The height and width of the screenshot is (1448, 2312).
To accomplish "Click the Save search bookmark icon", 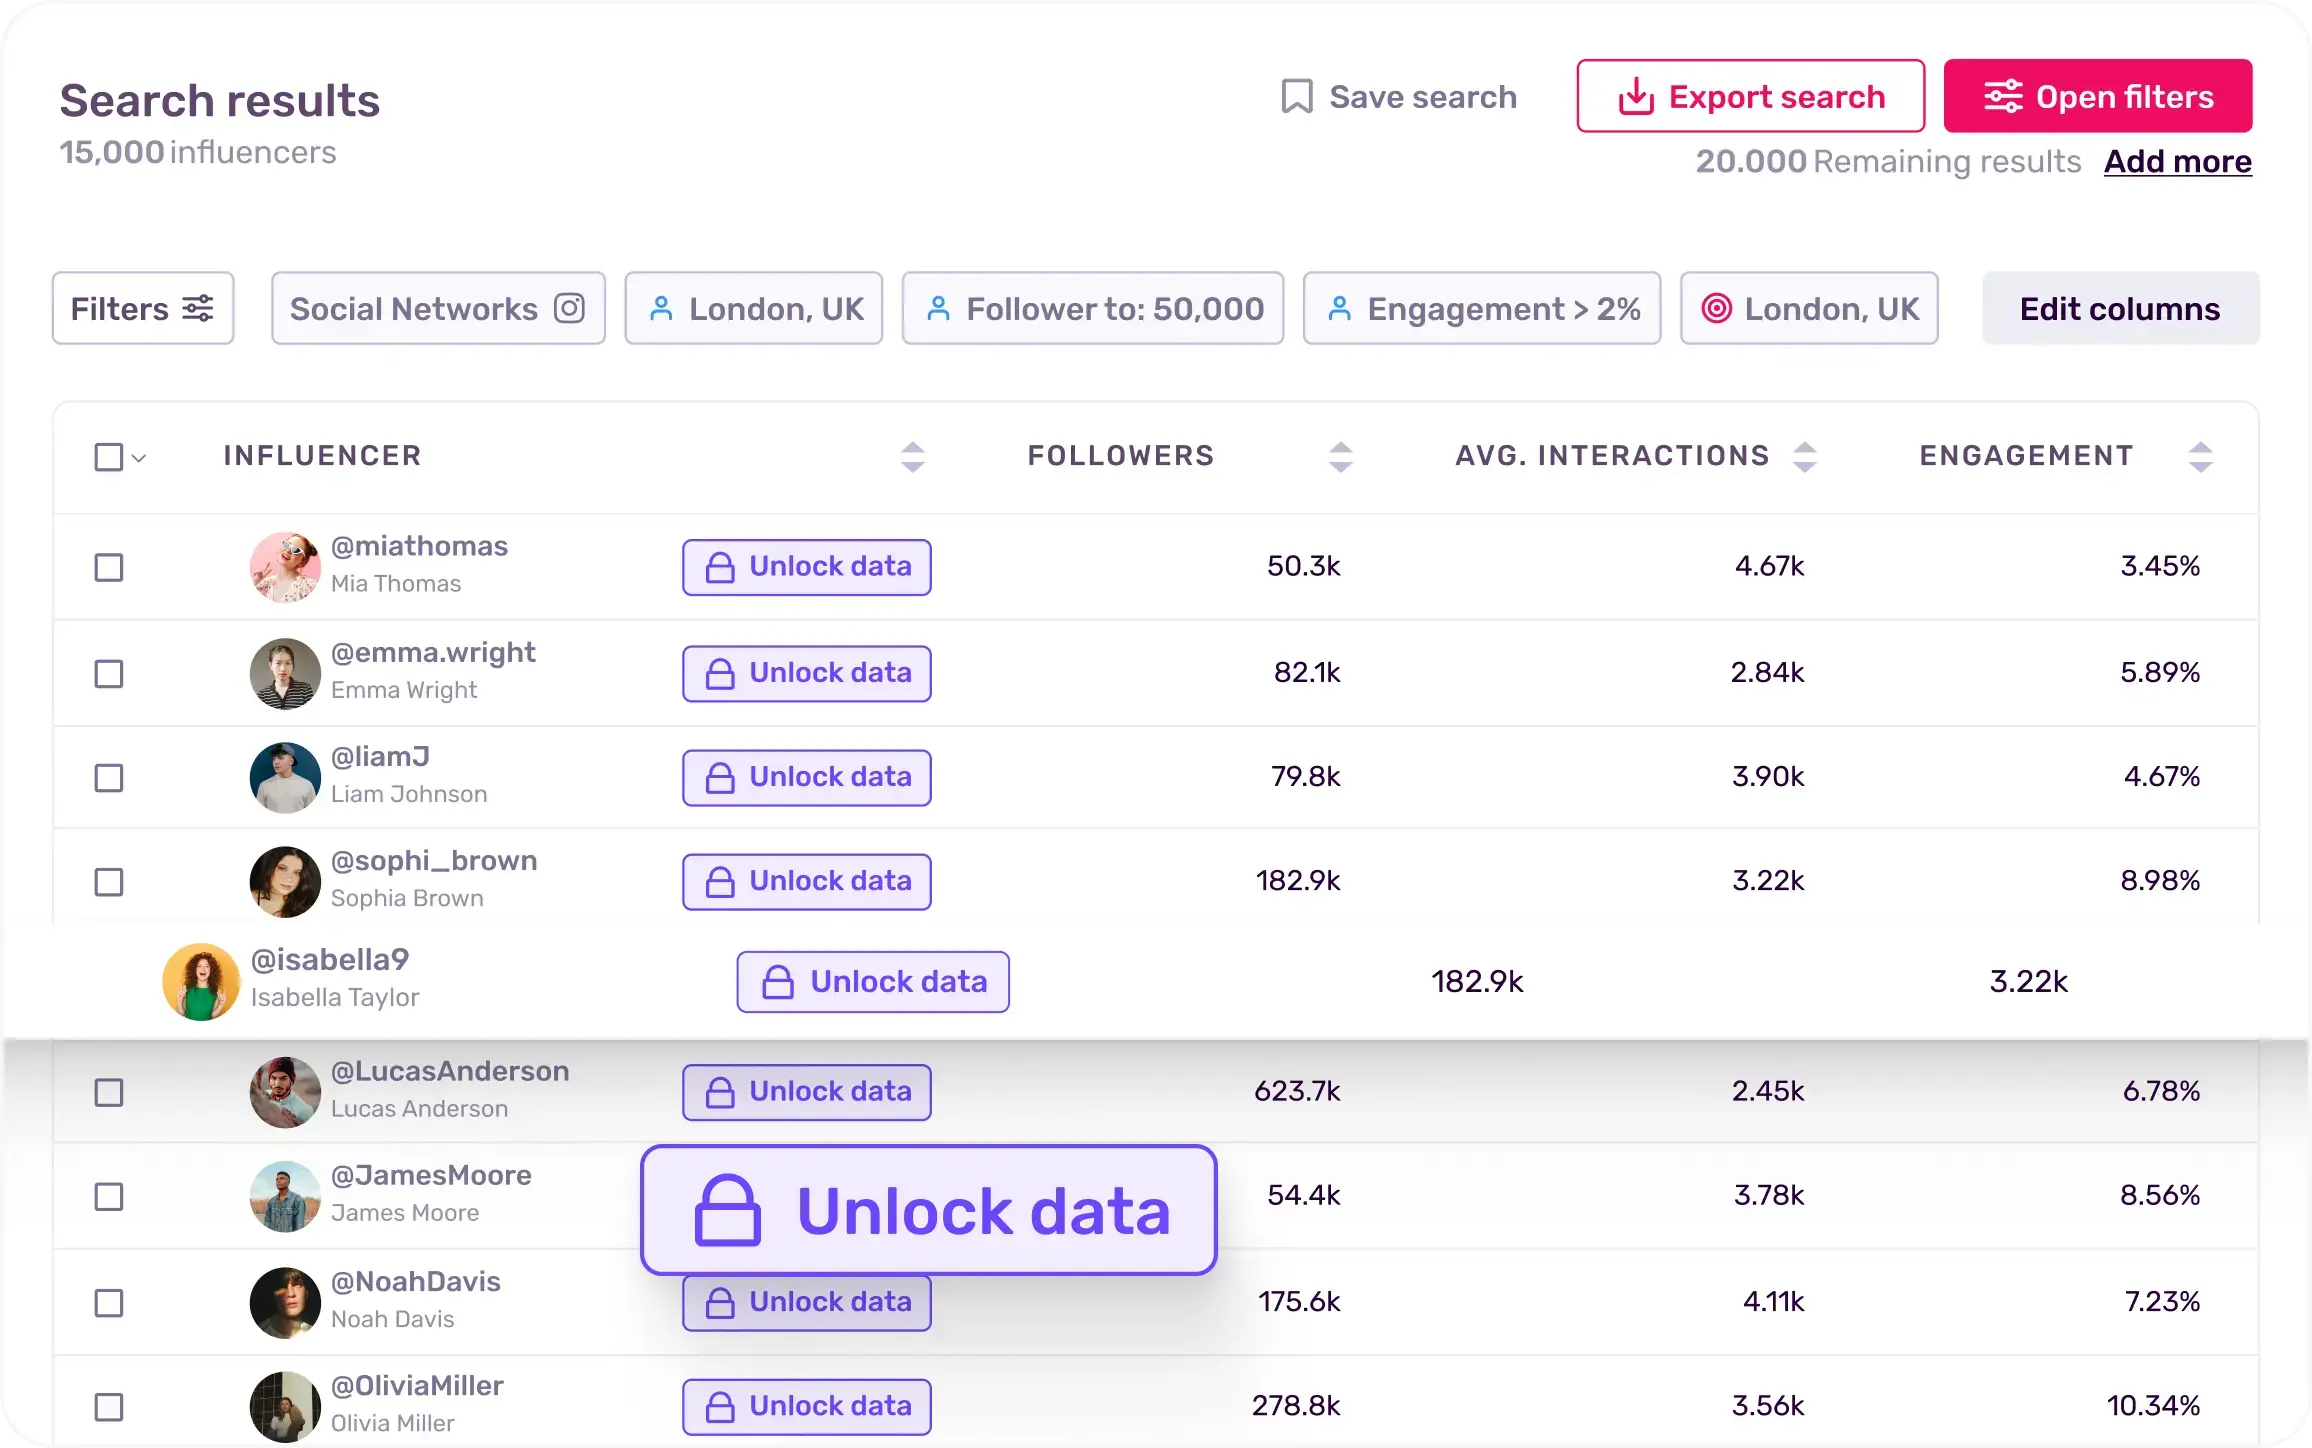I will point(1297,97).
